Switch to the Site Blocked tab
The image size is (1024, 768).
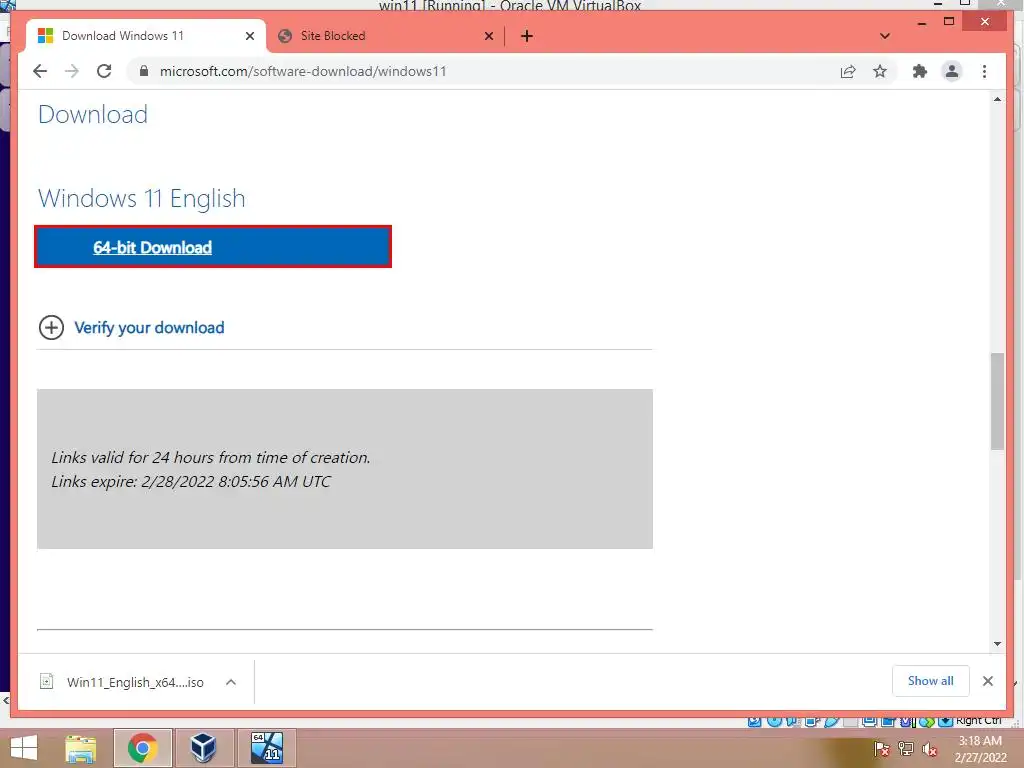[385, 36]
